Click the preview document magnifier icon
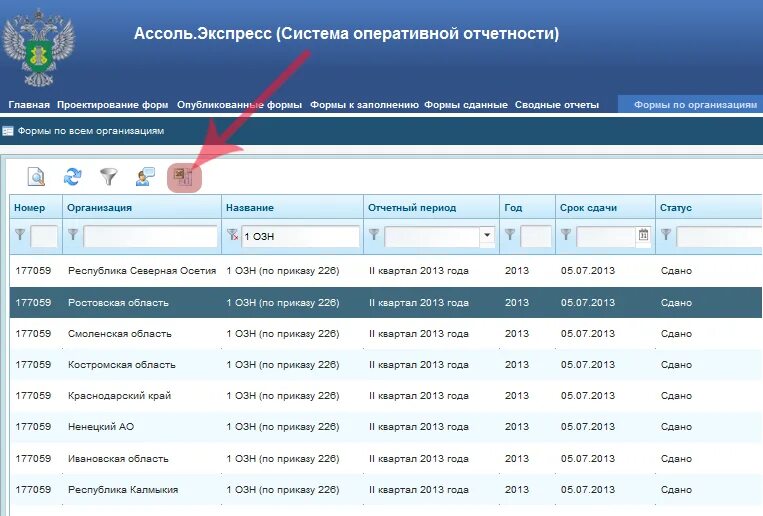 [36, 176]
